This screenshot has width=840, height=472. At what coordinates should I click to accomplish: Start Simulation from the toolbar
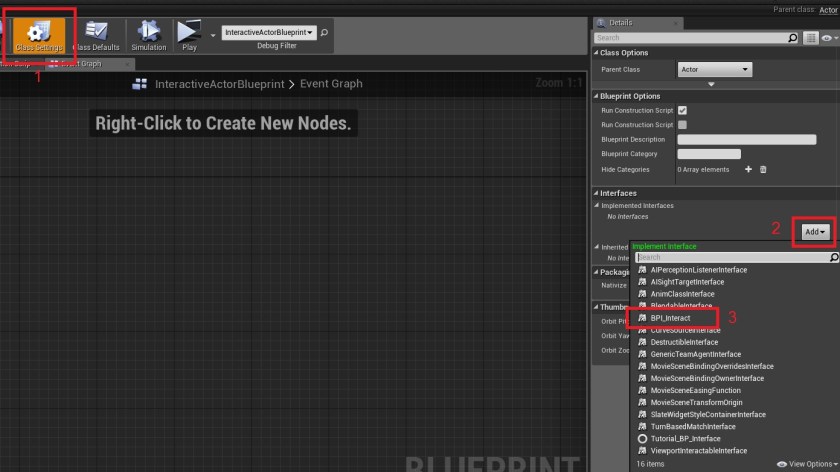tap(149, 35)
